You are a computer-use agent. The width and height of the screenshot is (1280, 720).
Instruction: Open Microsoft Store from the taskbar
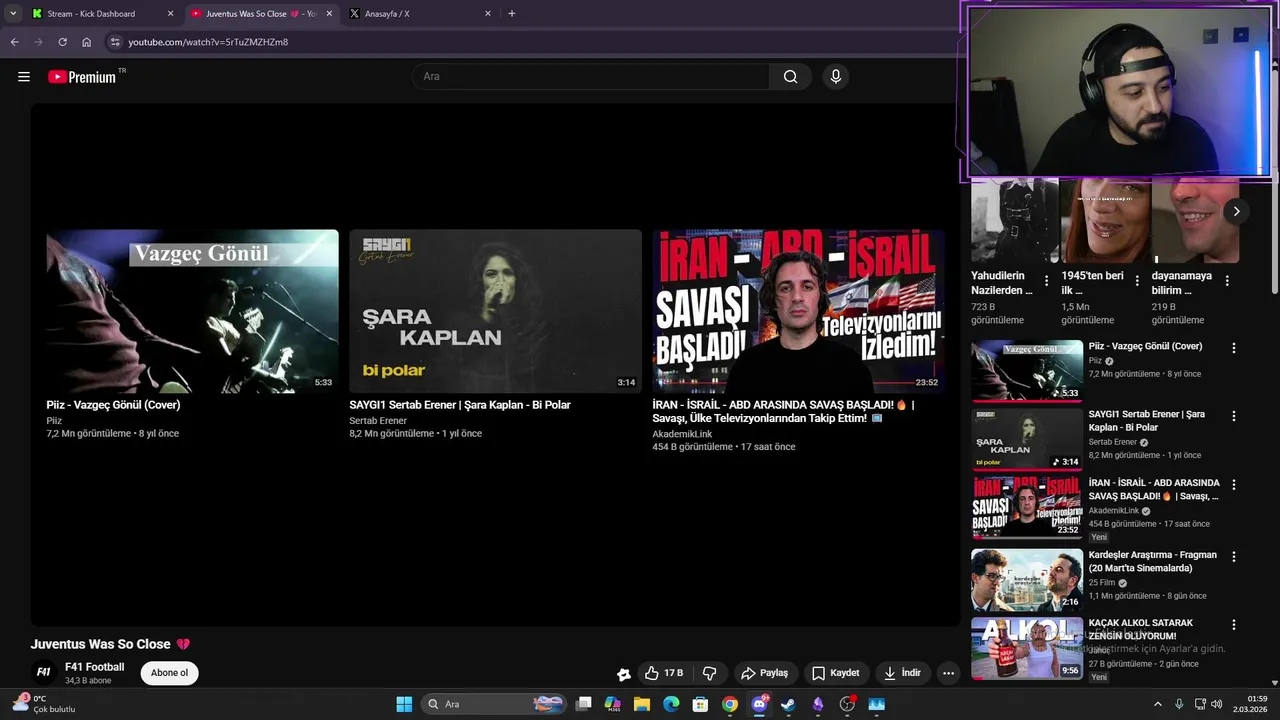click(x=700, y=704)
